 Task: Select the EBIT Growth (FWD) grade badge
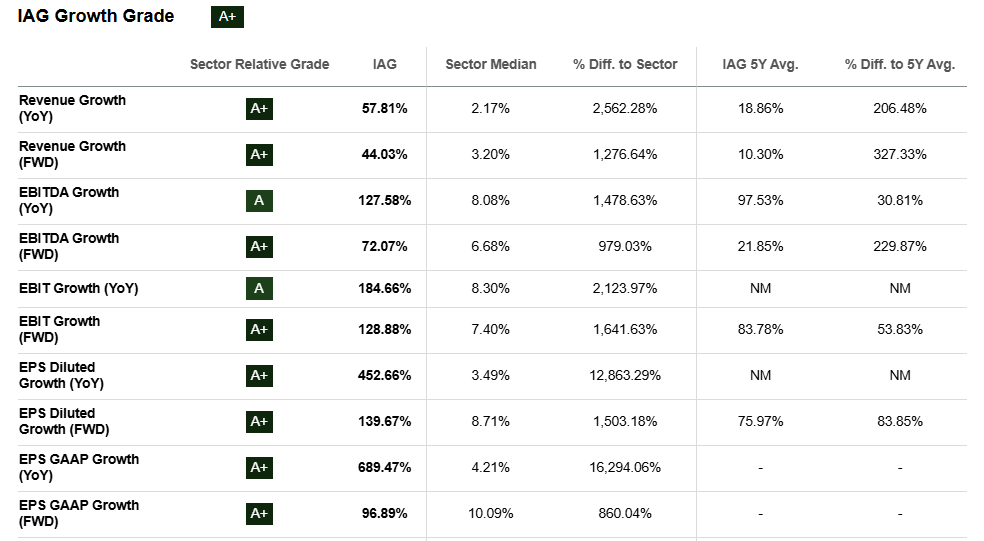tap(259, 329)
